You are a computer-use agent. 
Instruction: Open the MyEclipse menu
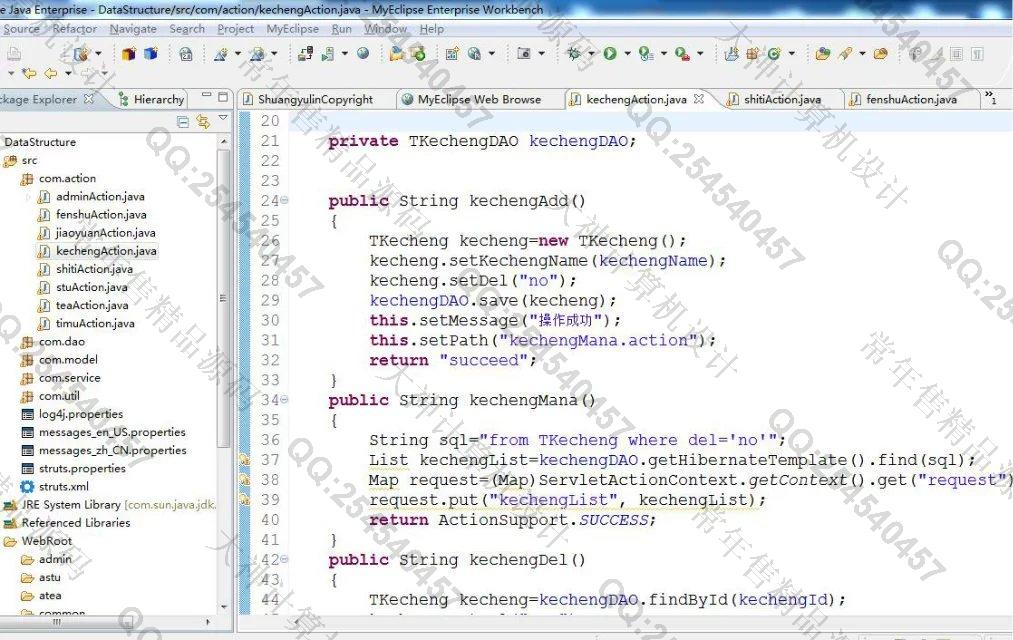point(293,29)
